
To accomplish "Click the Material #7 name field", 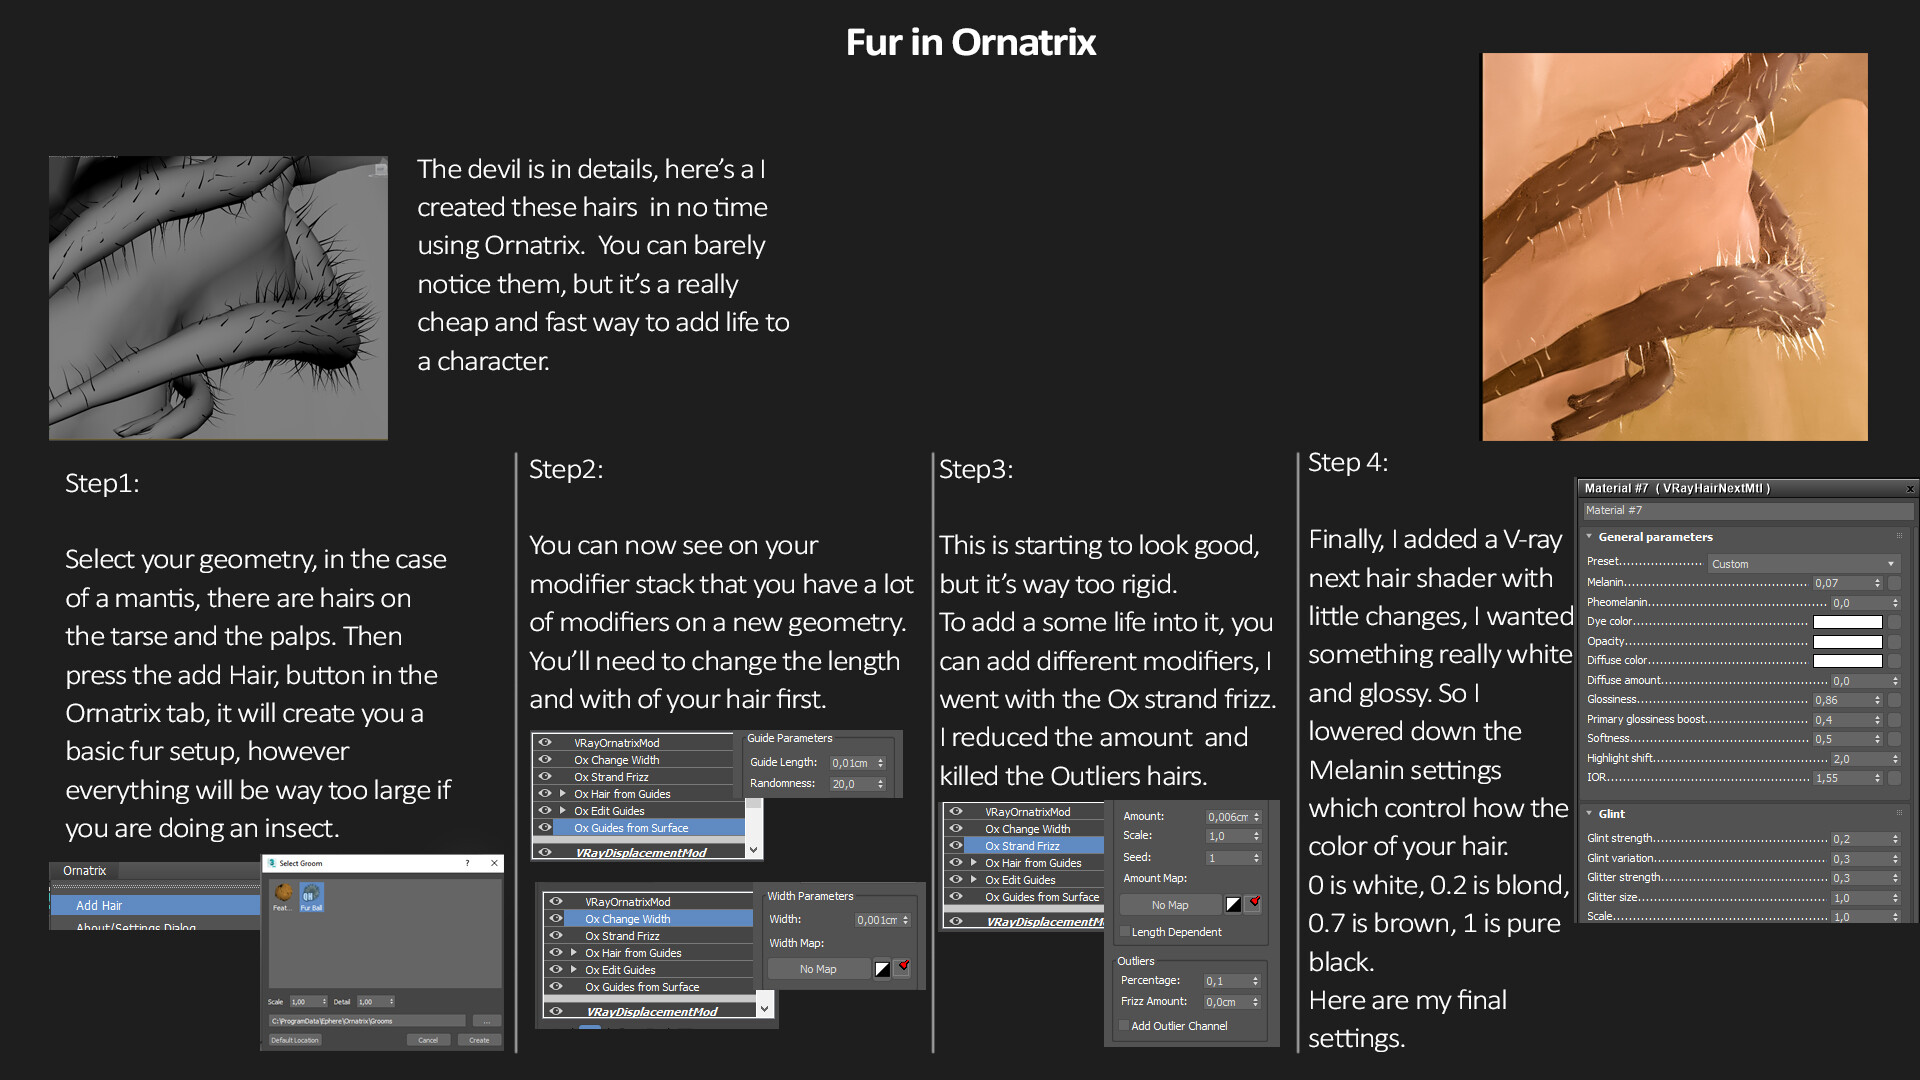I will point(1747,511).
